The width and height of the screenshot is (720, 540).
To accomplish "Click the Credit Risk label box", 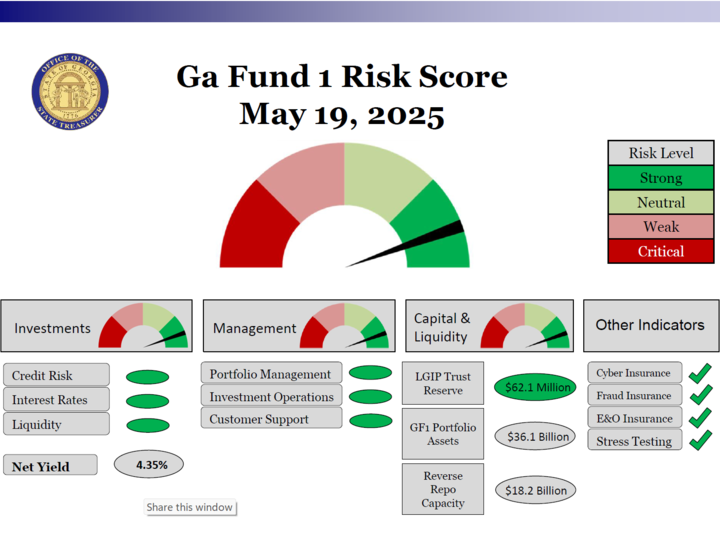I will point(56,375).
